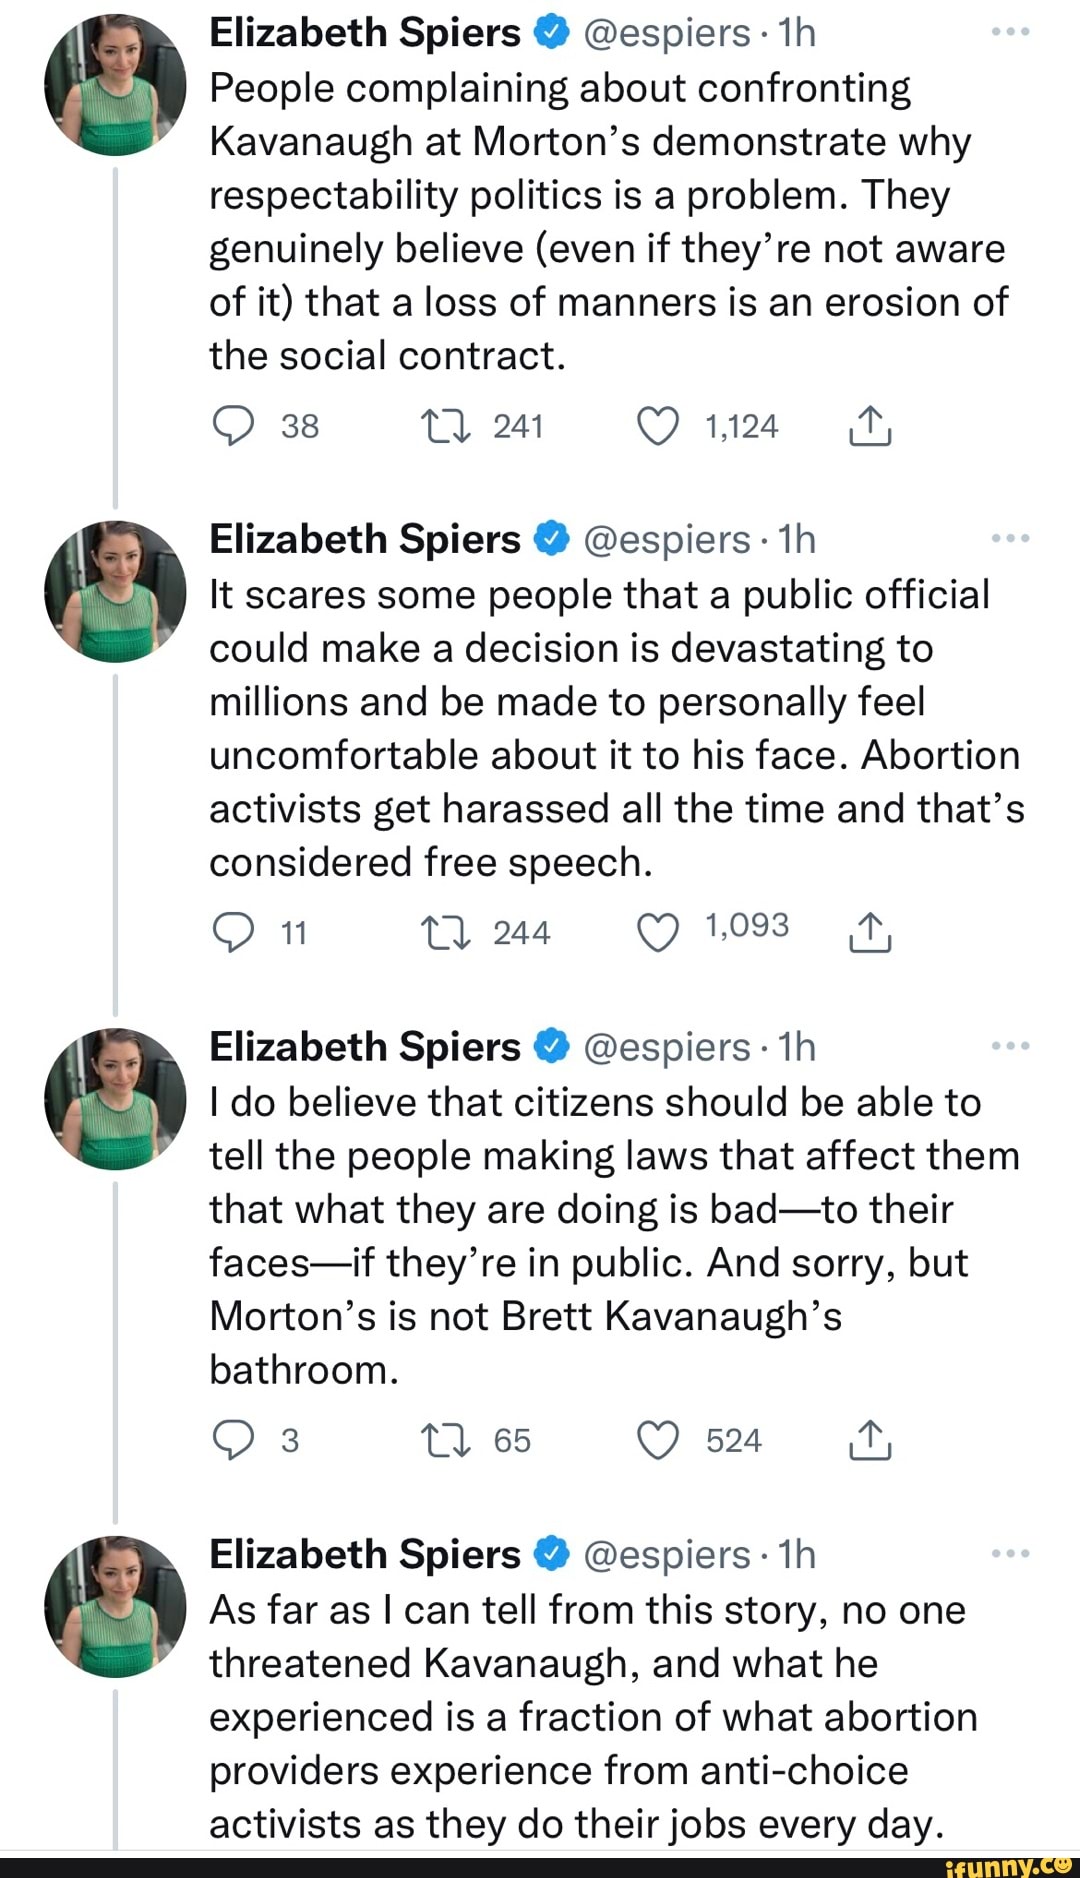Like the tweet with 1,093 likes
The height and width of the screenshot is (1878, 1080).
click(657, 934)
